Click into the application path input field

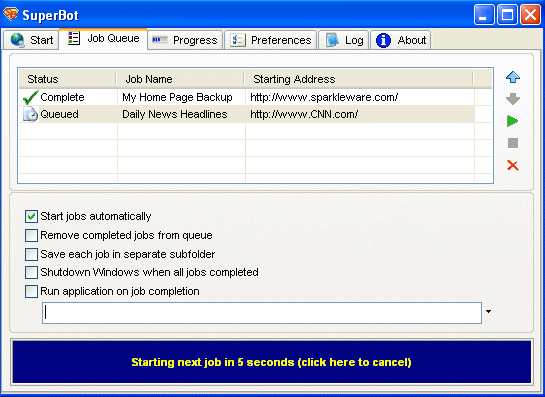pos(262,313)
